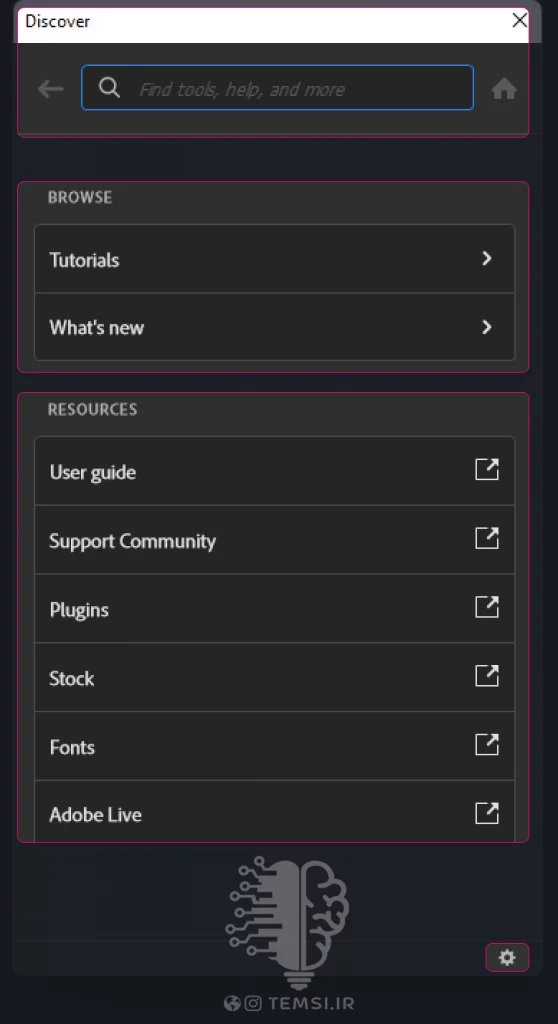Expand What's new with its chevron arrow
558x1024 pixels.
point(487,327)
